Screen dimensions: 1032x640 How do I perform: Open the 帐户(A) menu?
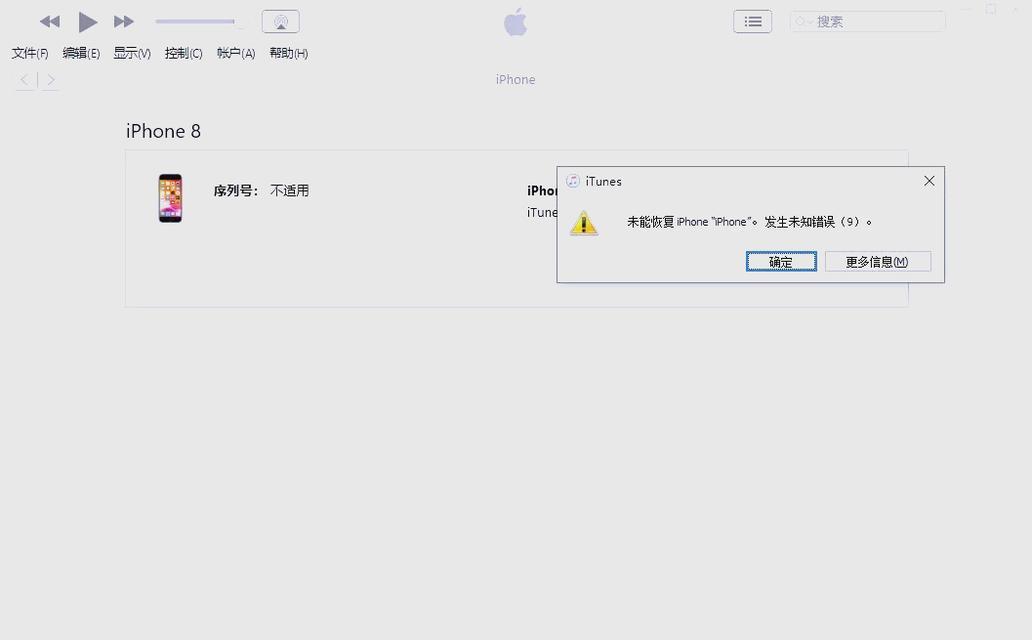[236, 53]
